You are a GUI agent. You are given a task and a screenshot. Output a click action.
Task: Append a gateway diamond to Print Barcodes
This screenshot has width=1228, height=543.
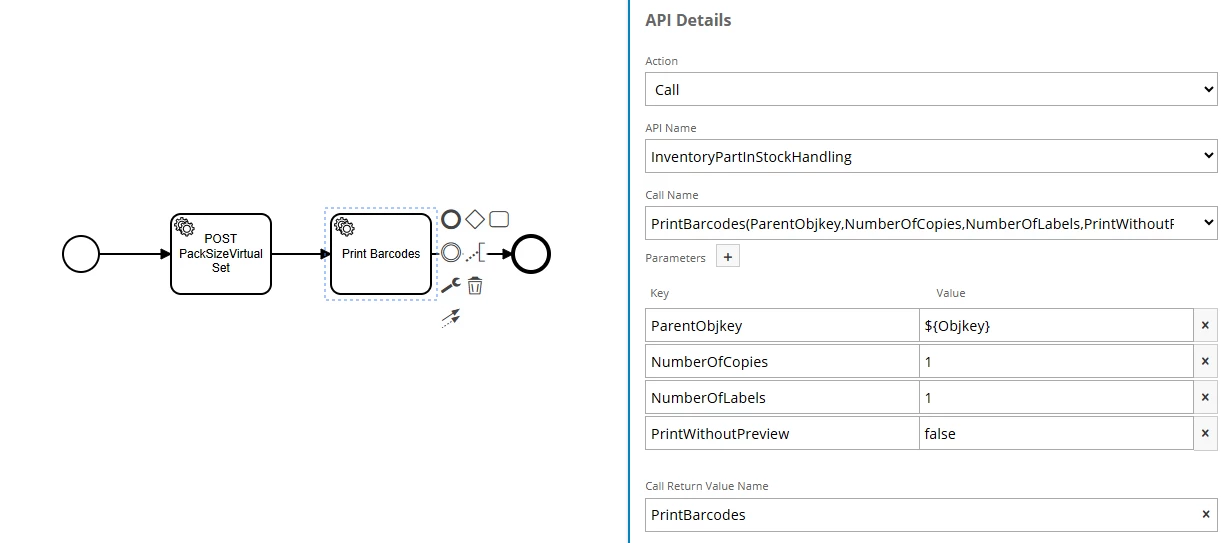475,219
